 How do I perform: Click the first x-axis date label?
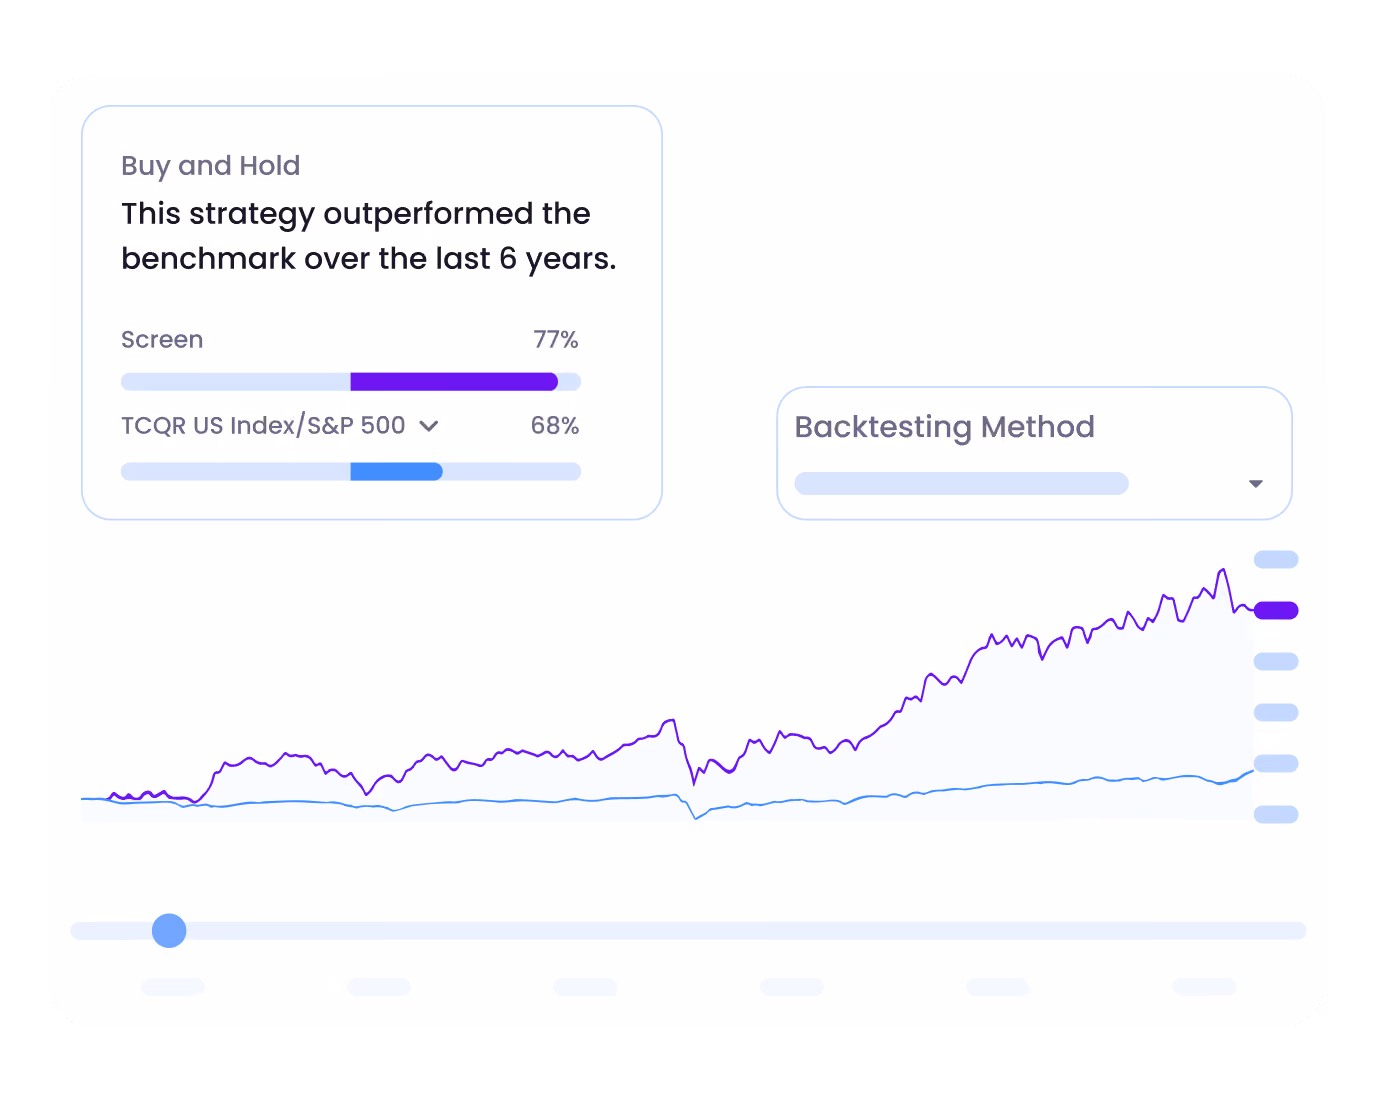(173, 987)
